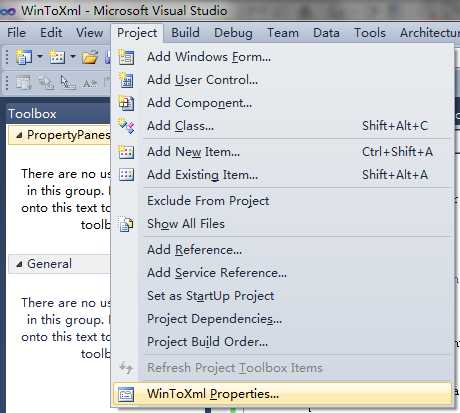This screenshot has height=413, width=460.
Task: Open the Edit menu
Action: [x=51, y=33]
